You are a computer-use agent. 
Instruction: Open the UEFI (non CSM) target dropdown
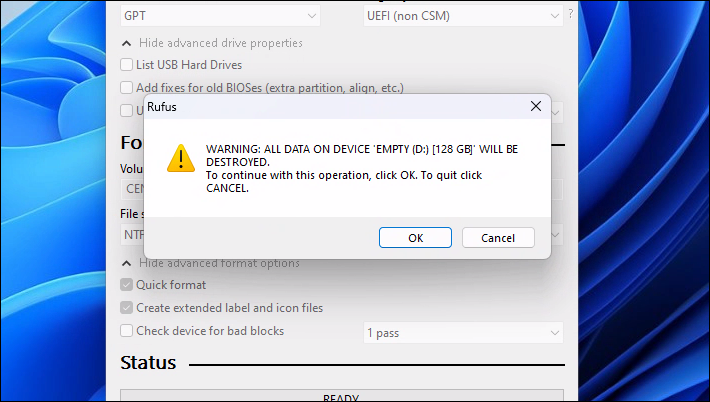(463, 16)
